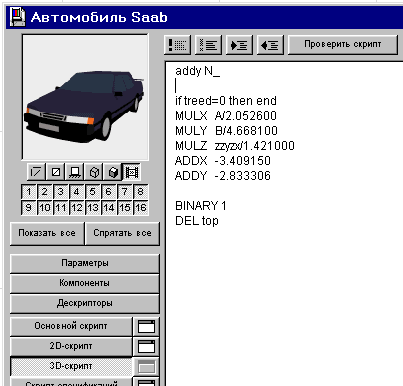Click the line "BINARY 1"
The image size is (403, 386).
[201, 206]
